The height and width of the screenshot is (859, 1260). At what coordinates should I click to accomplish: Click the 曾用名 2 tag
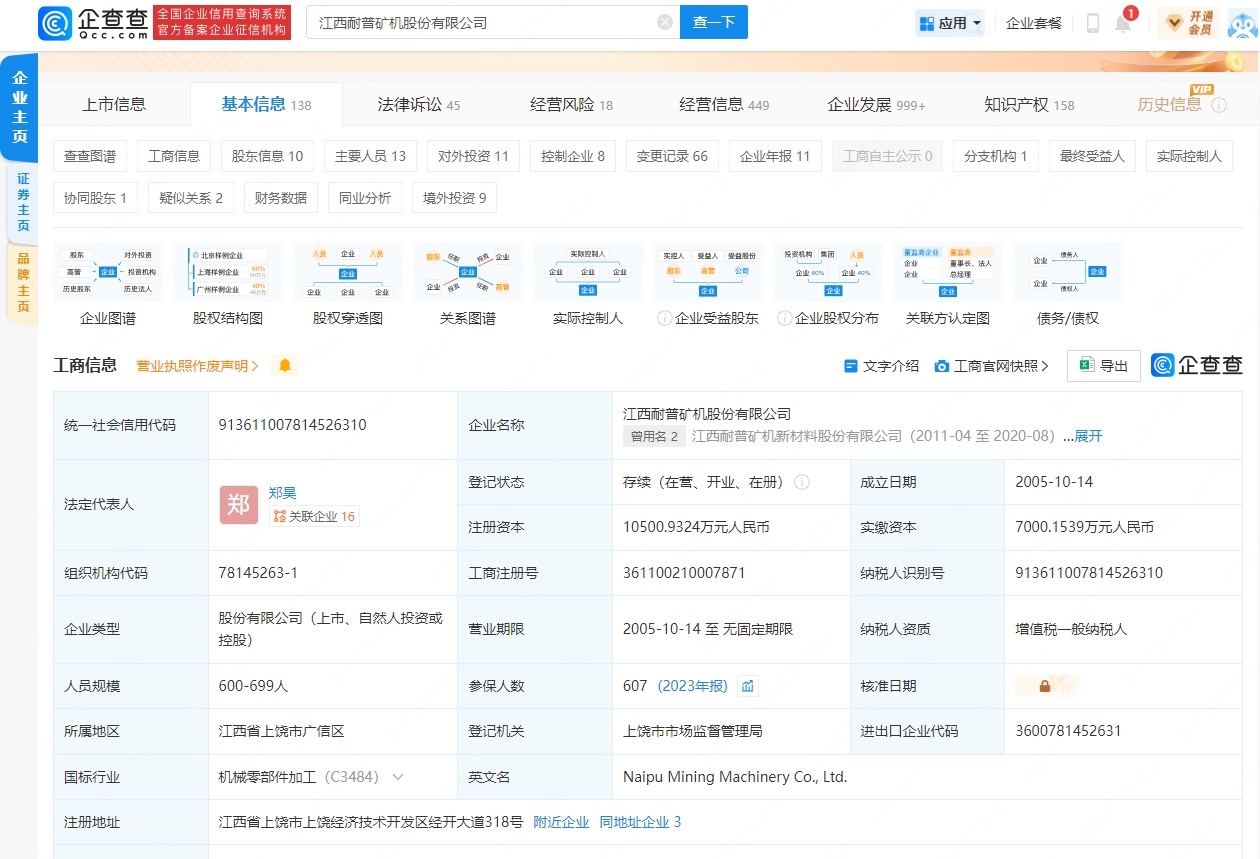point(654,436)
